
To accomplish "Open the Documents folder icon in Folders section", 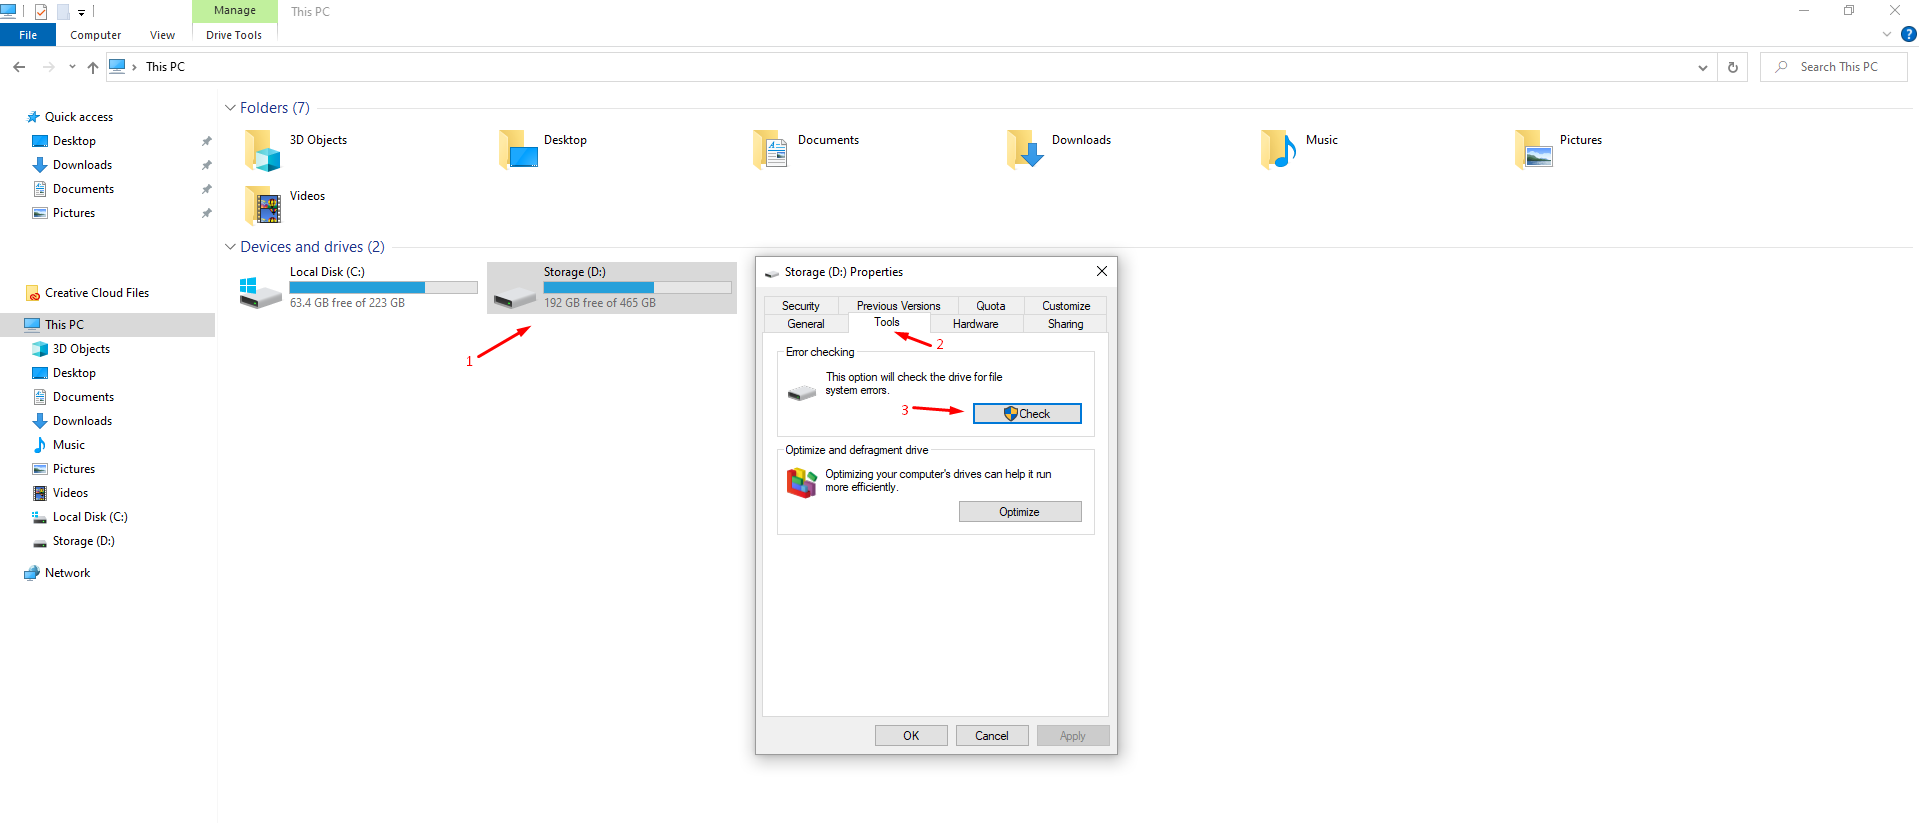I will (771, 150).
